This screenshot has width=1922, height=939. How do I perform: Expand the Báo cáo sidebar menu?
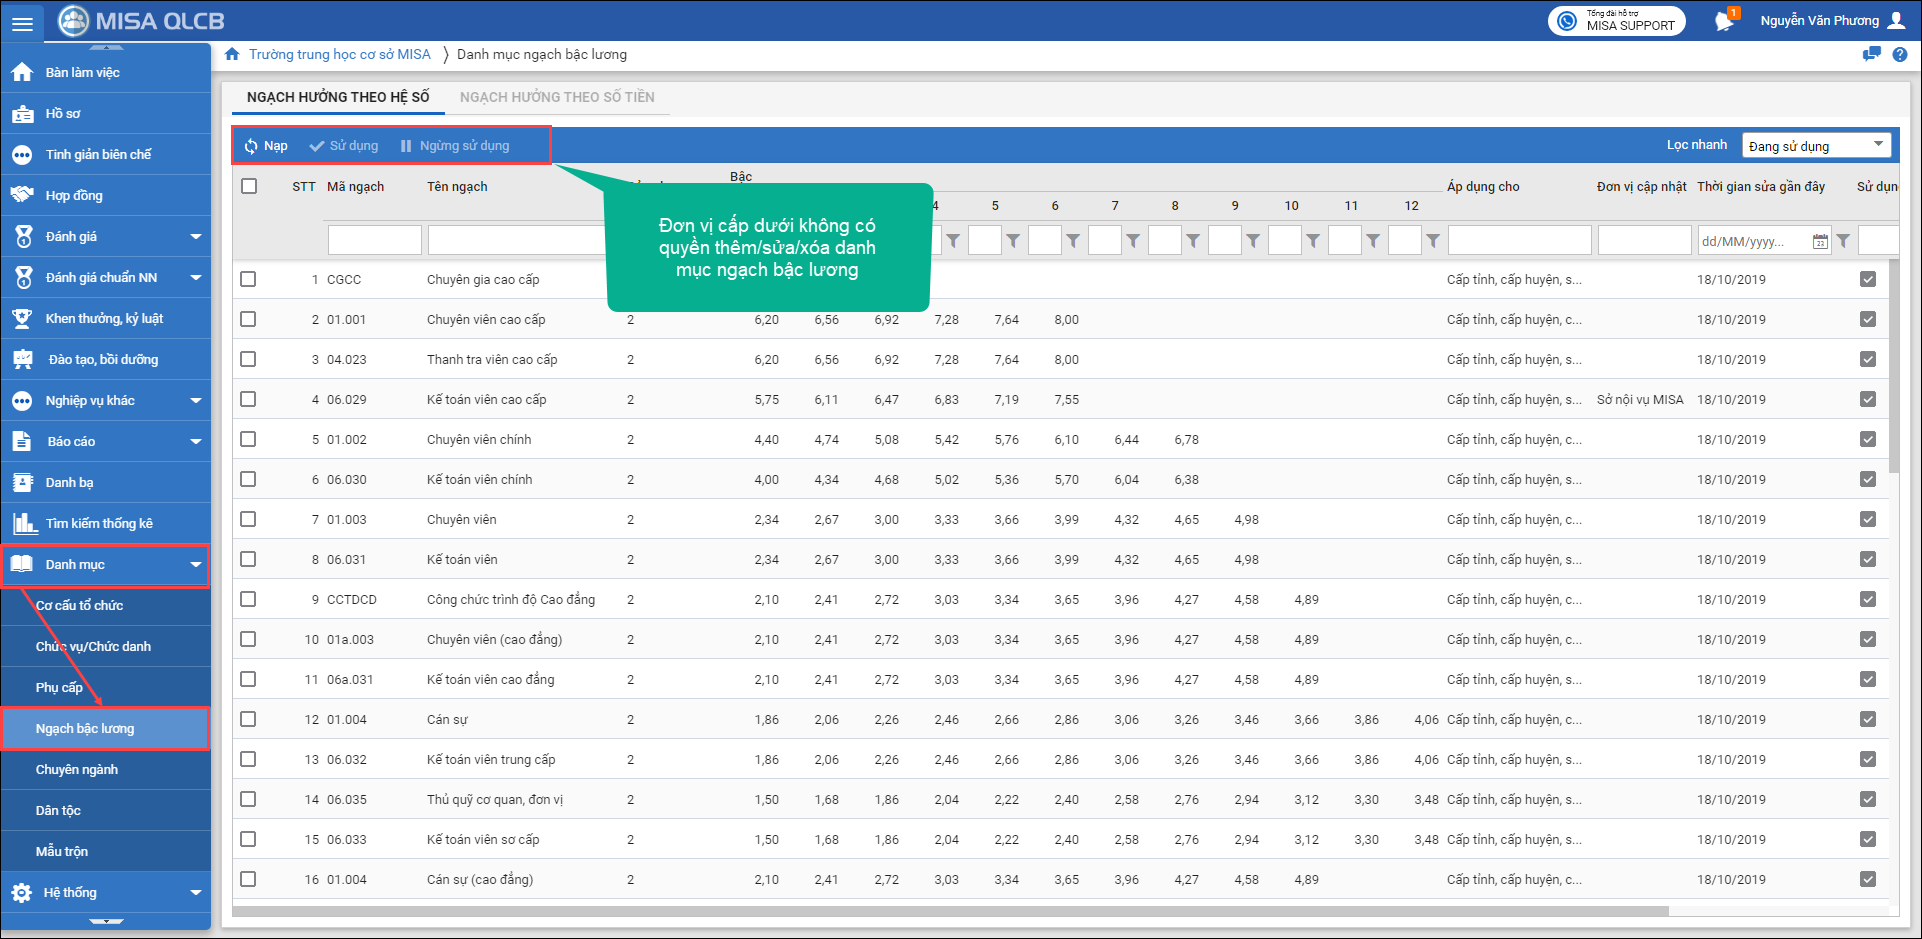(105, 441)
